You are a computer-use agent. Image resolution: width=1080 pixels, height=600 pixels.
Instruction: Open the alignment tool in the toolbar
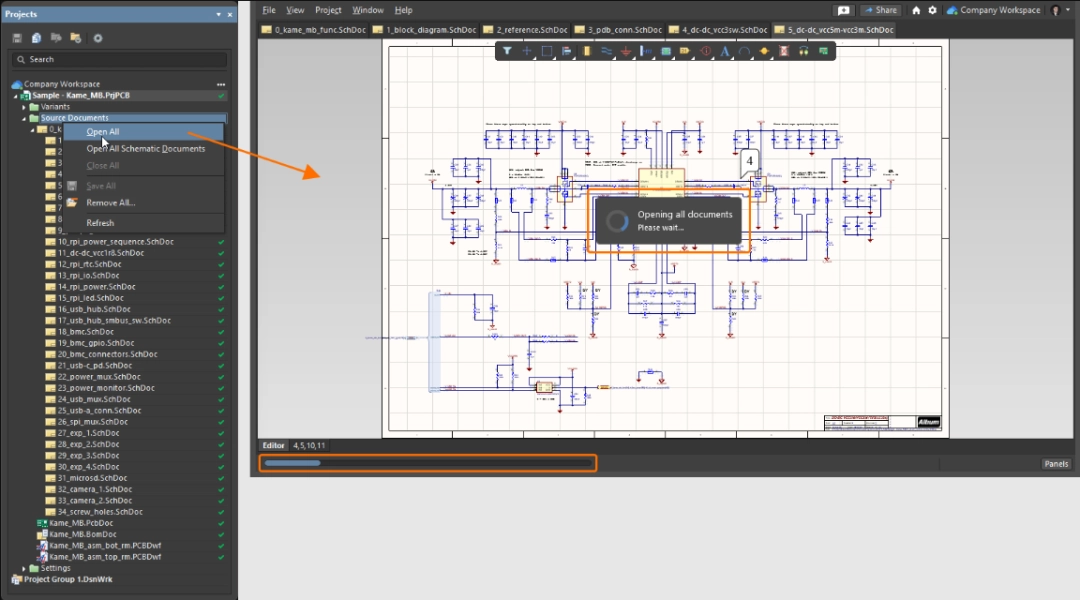pyautogui.click(x=567, y=50)
